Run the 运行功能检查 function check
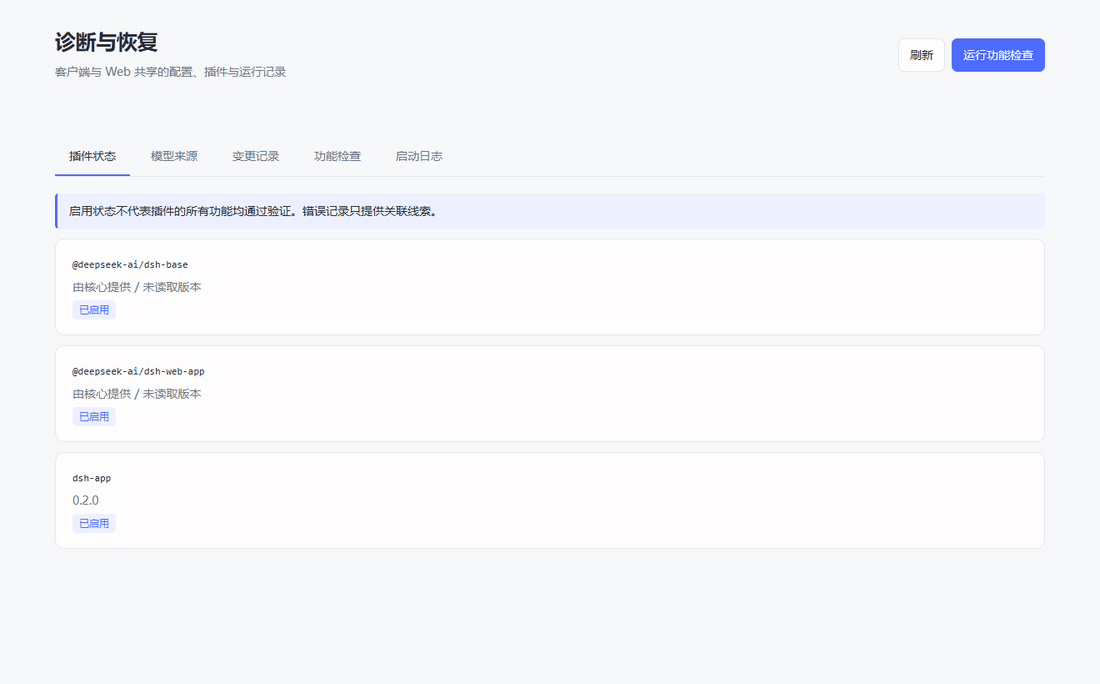The image size is (1100, 684). click(x=998, y=55)
